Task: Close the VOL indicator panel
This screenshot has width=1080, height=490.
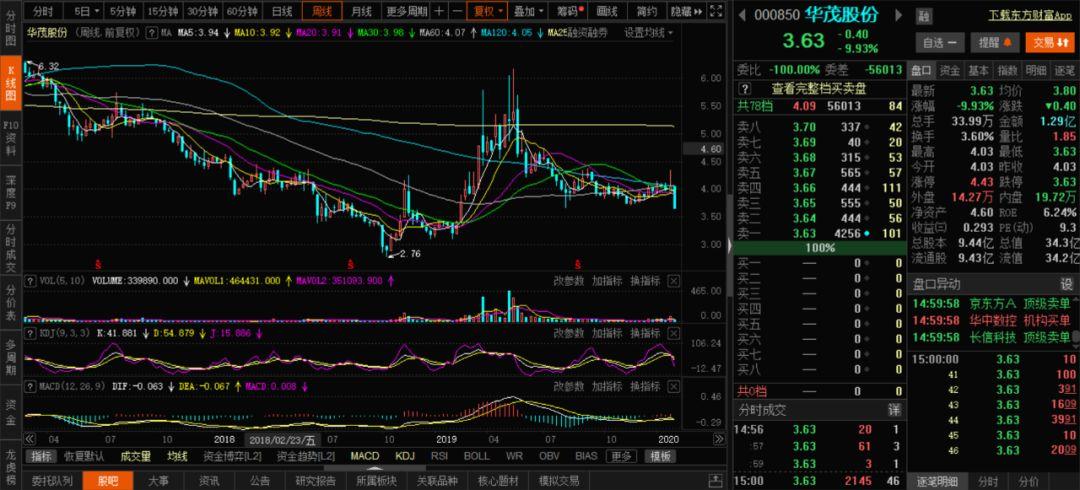Action: click(x=673, y=280)
